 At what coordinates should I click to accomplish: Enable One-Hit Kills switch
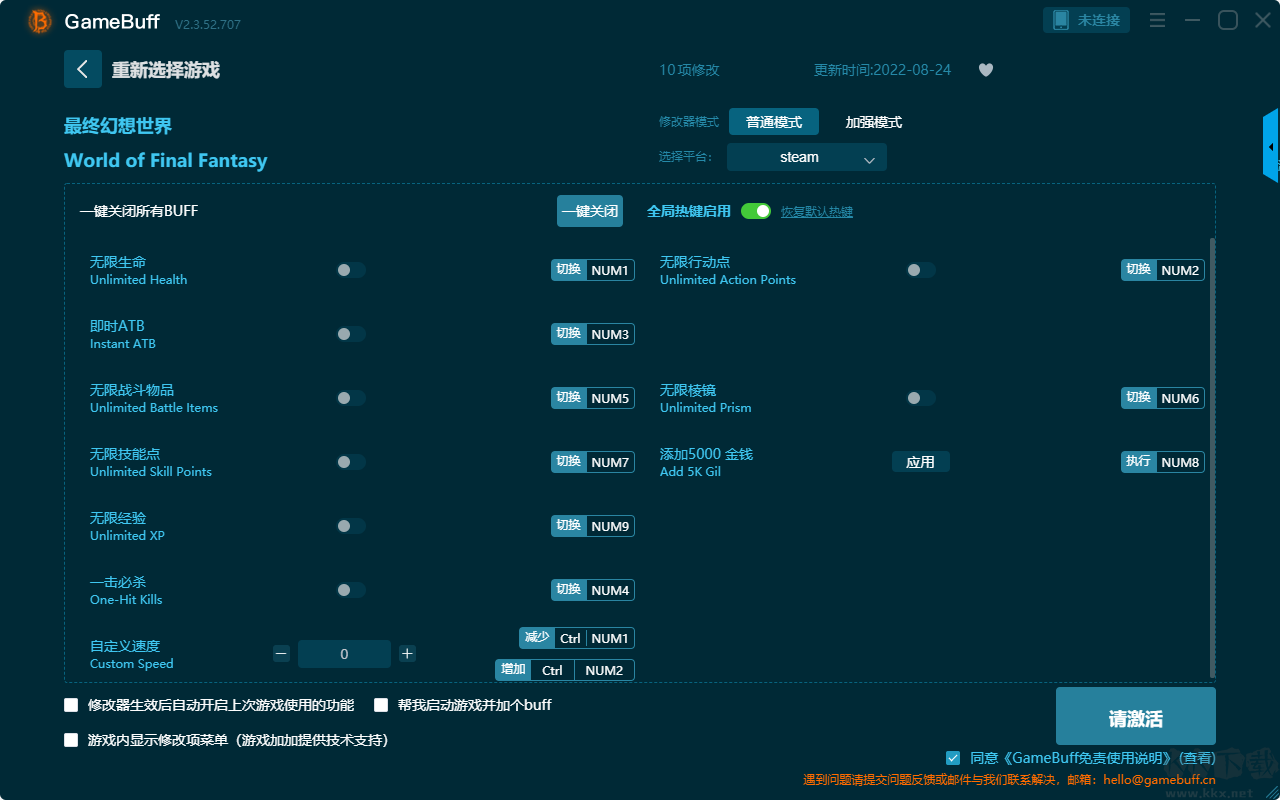351,590
